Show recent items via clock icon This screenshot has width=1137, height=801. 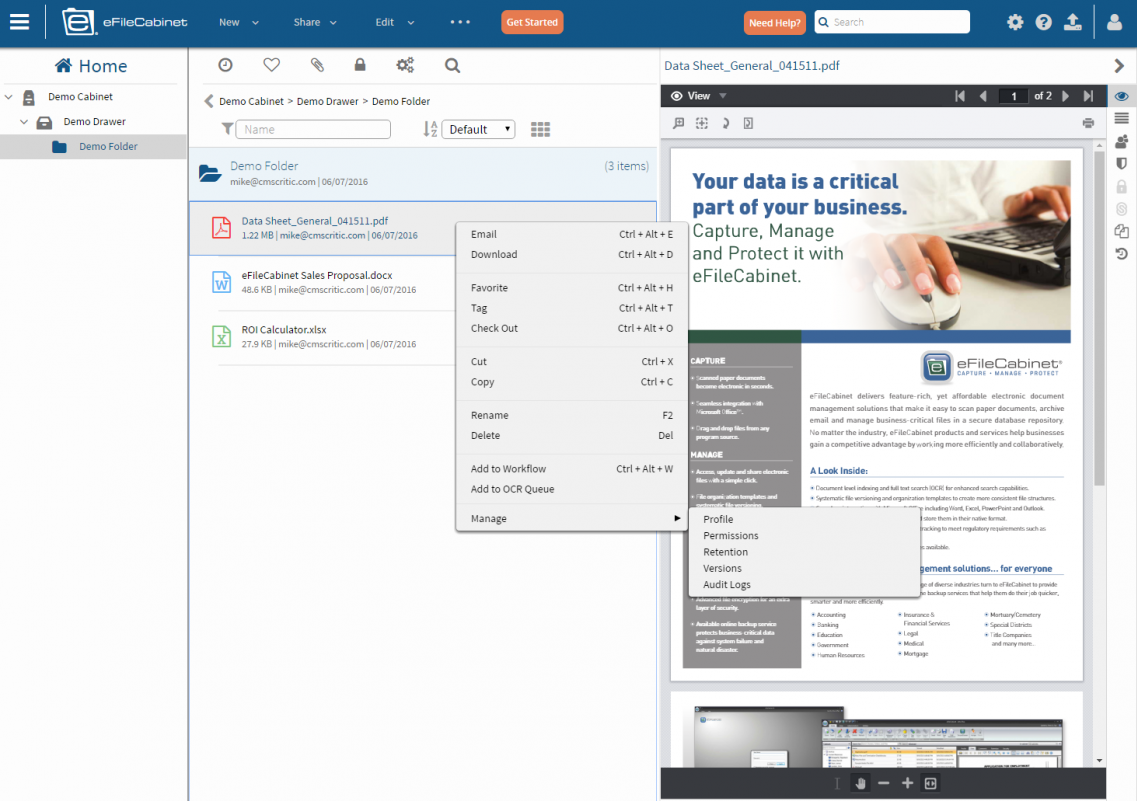point(226,65)
